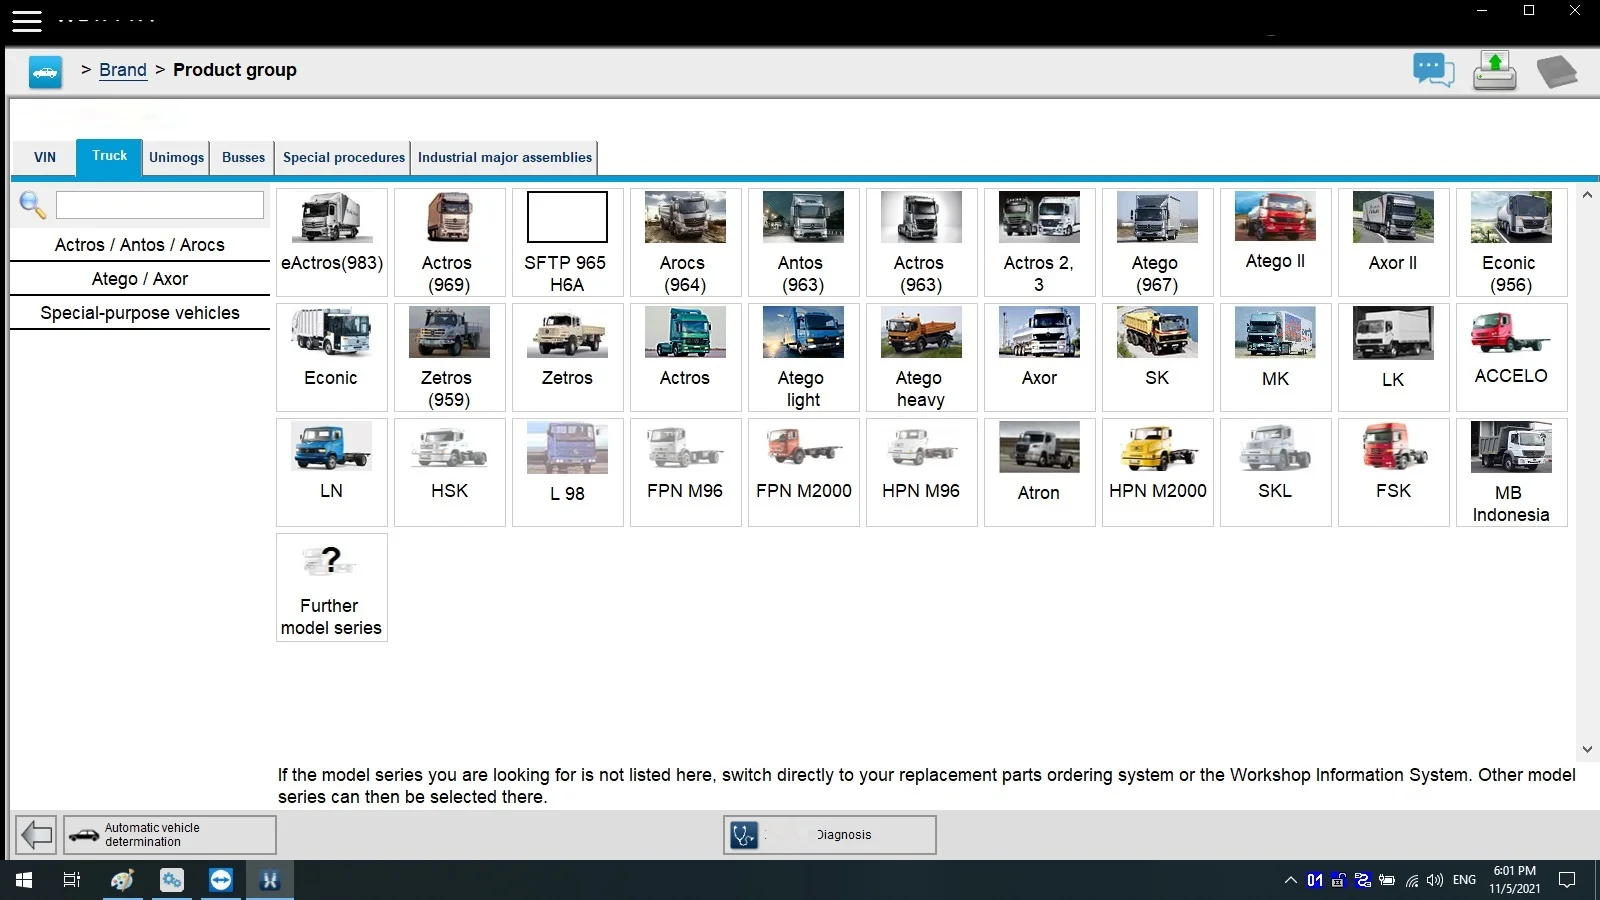Click the download update icon
Image resolution: width=1600 pixels, height=900 pixels.
point(1494,71)
